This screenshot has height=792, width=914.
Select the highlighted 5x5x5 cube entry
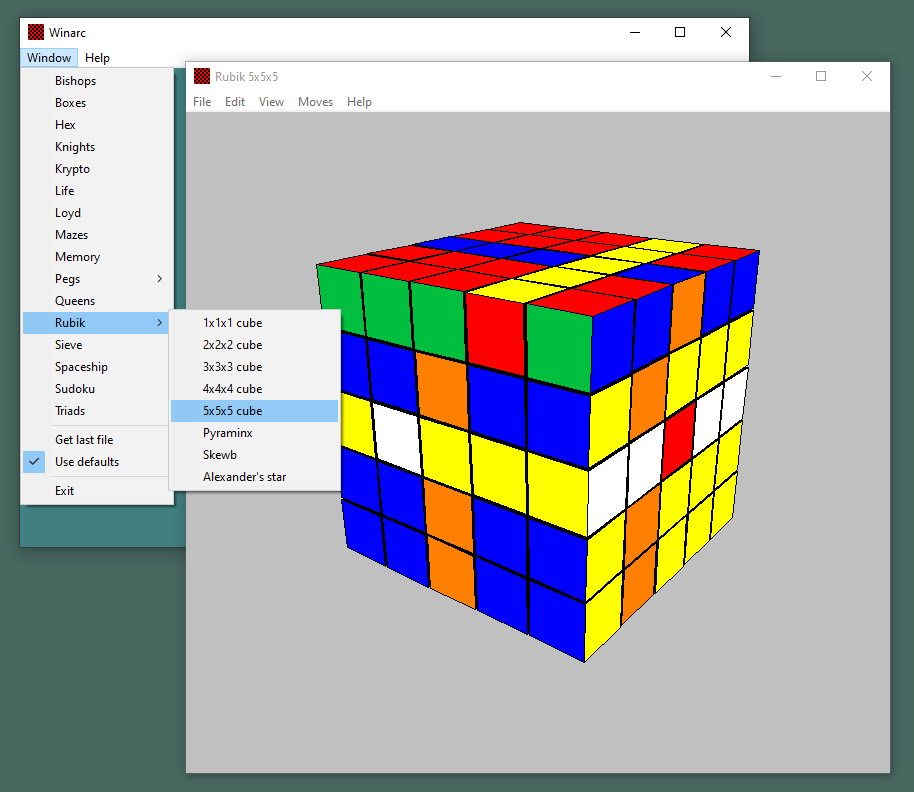(x=255, y=411)
